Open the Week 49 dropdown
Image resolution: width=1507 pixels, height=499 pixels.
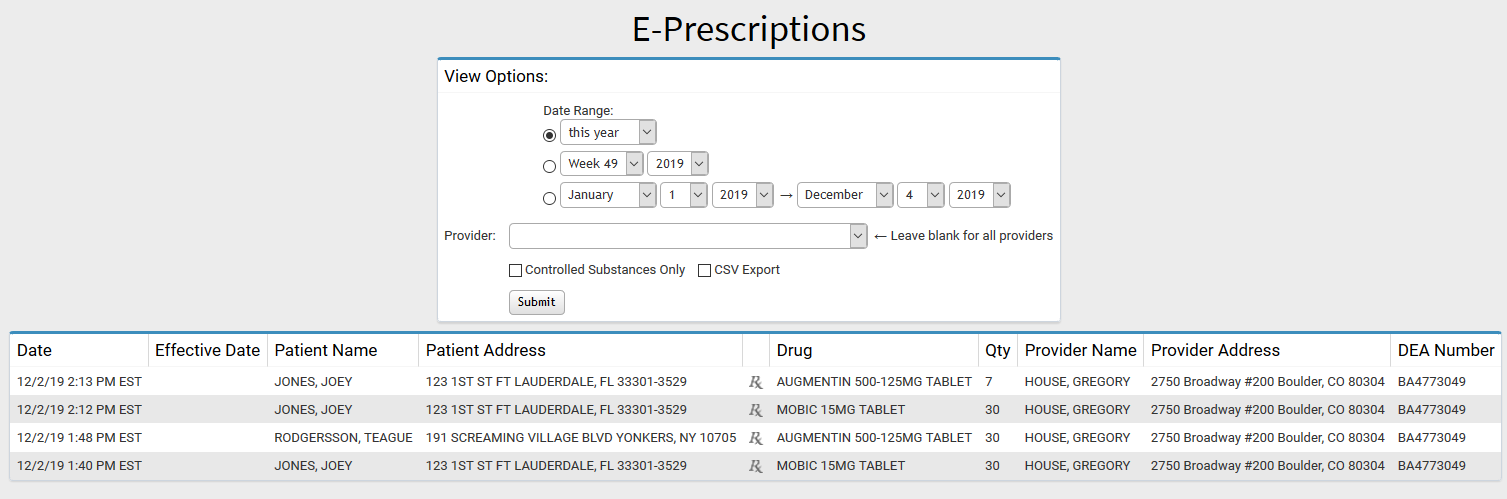(x=602, y=164)
